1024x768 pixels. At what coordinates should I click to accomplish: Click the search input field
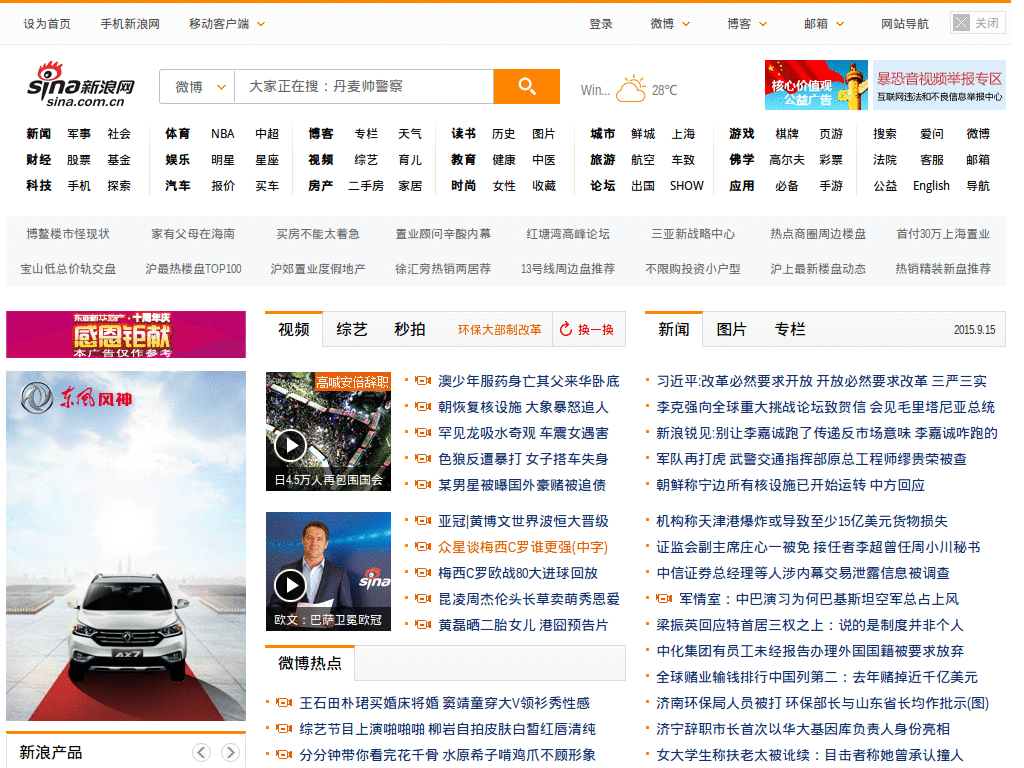(364, 86)
